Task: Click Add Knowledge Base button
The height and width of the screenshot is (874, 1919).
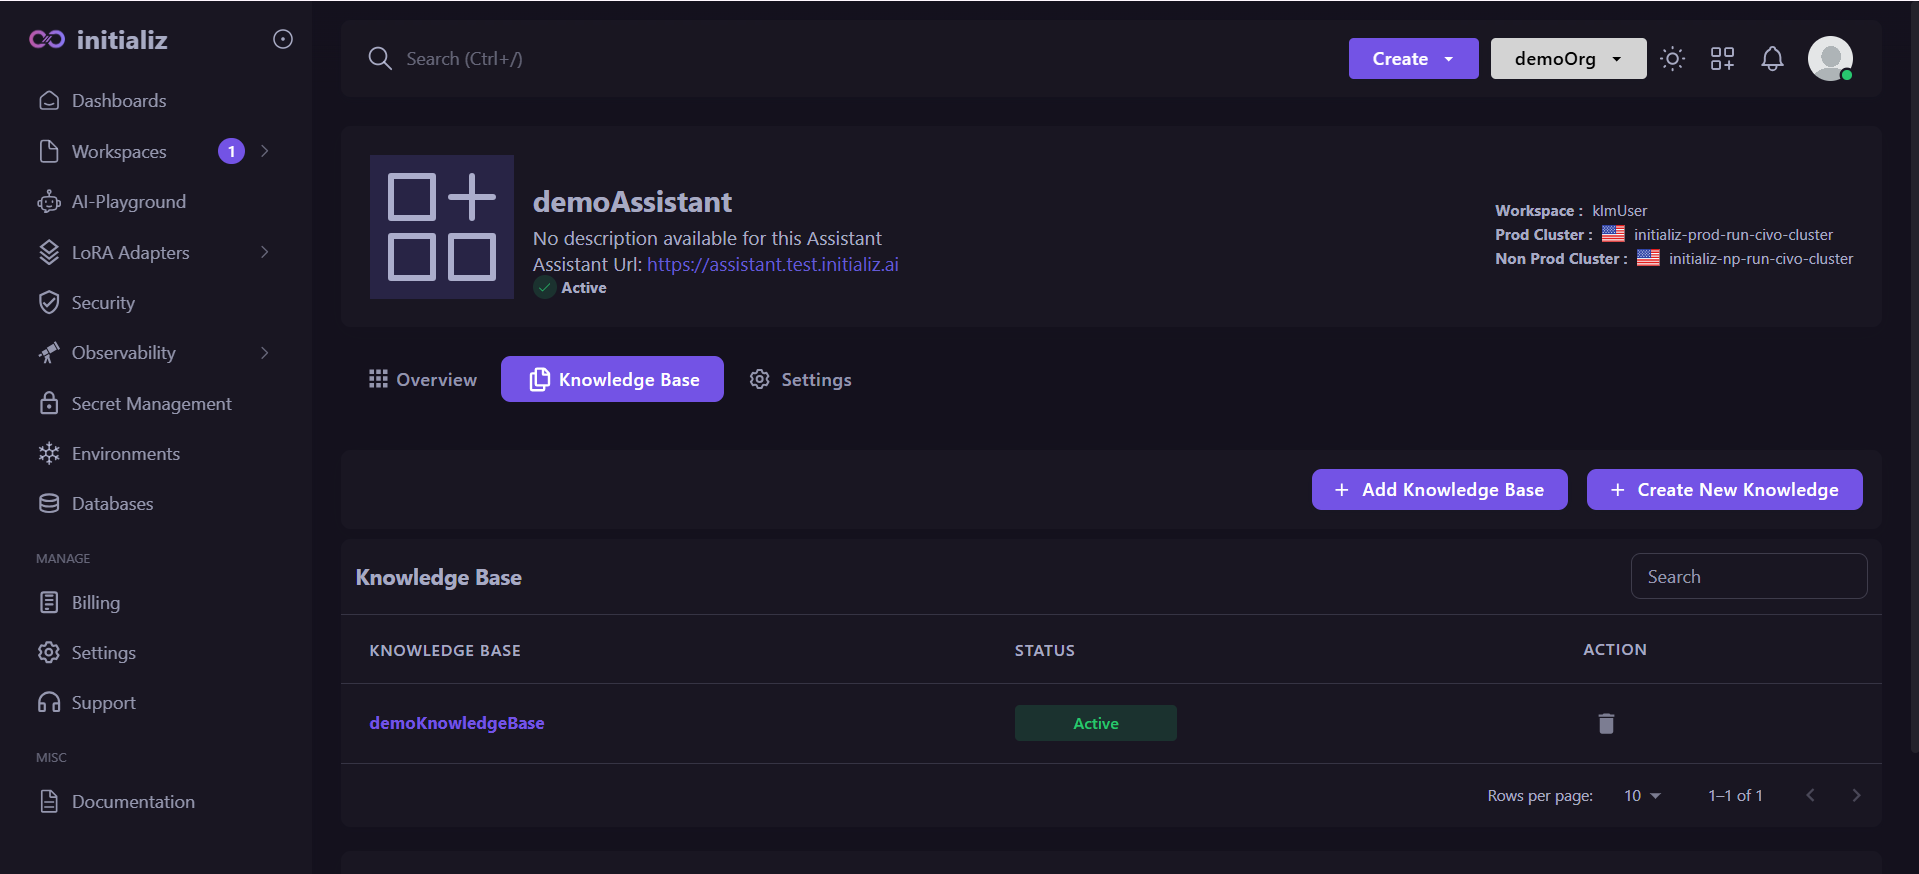Action: [x=1439, y=489]
